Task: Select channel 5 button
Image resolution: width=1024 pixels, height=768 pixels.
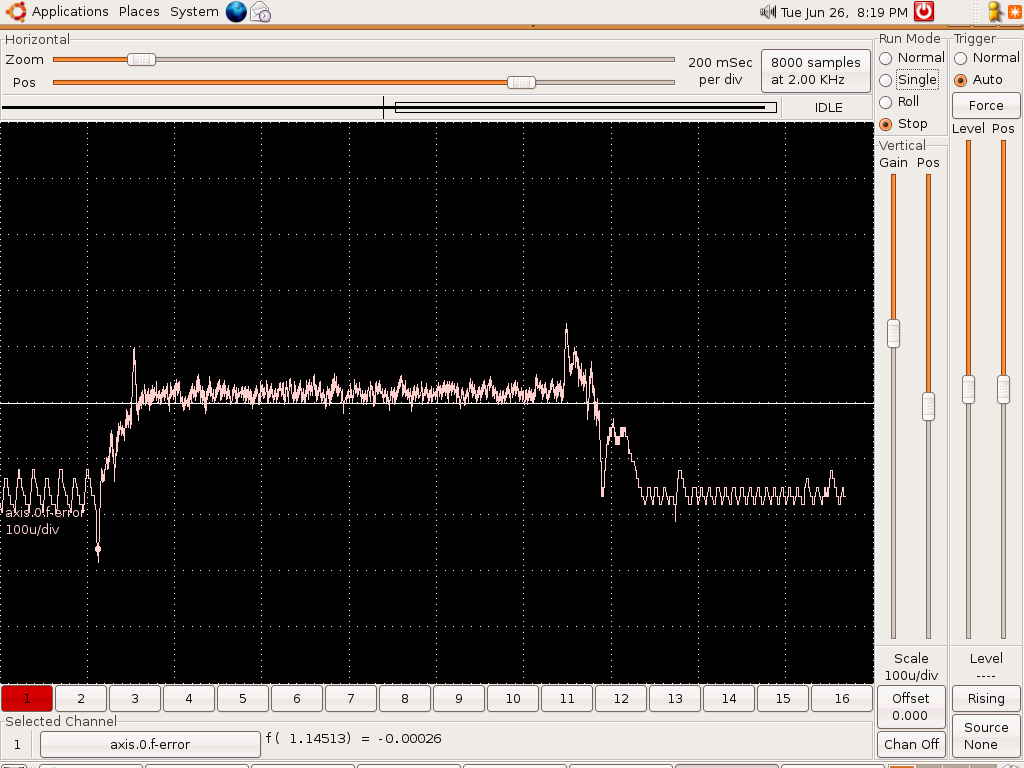Action: point(242,698)
